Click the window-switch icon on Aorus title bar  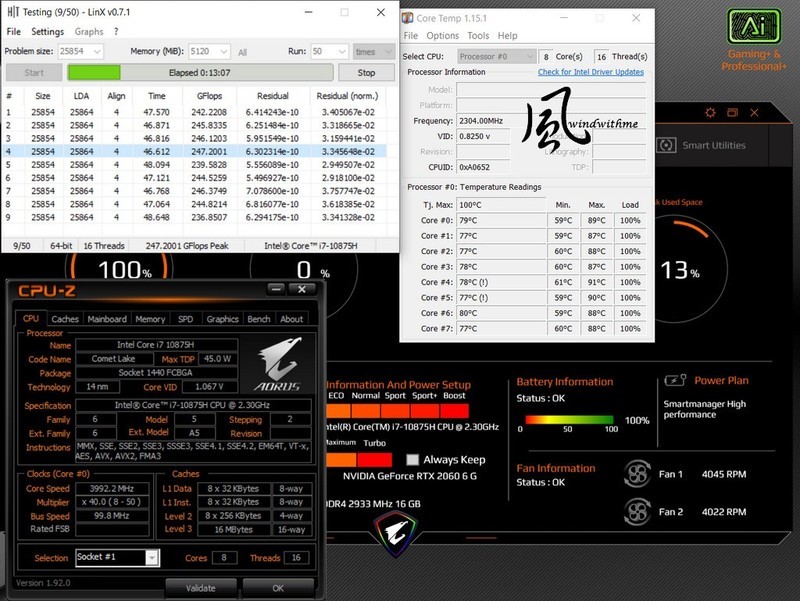[x=731, y=113]
